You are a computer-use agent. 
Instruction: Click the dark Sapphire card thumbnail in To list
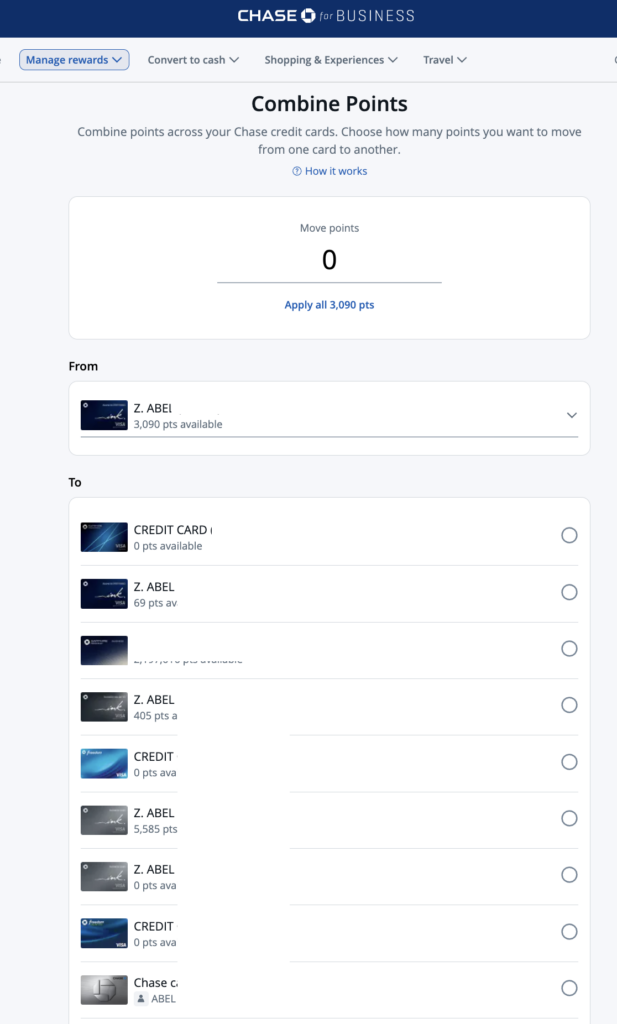(x=103, y=648)
